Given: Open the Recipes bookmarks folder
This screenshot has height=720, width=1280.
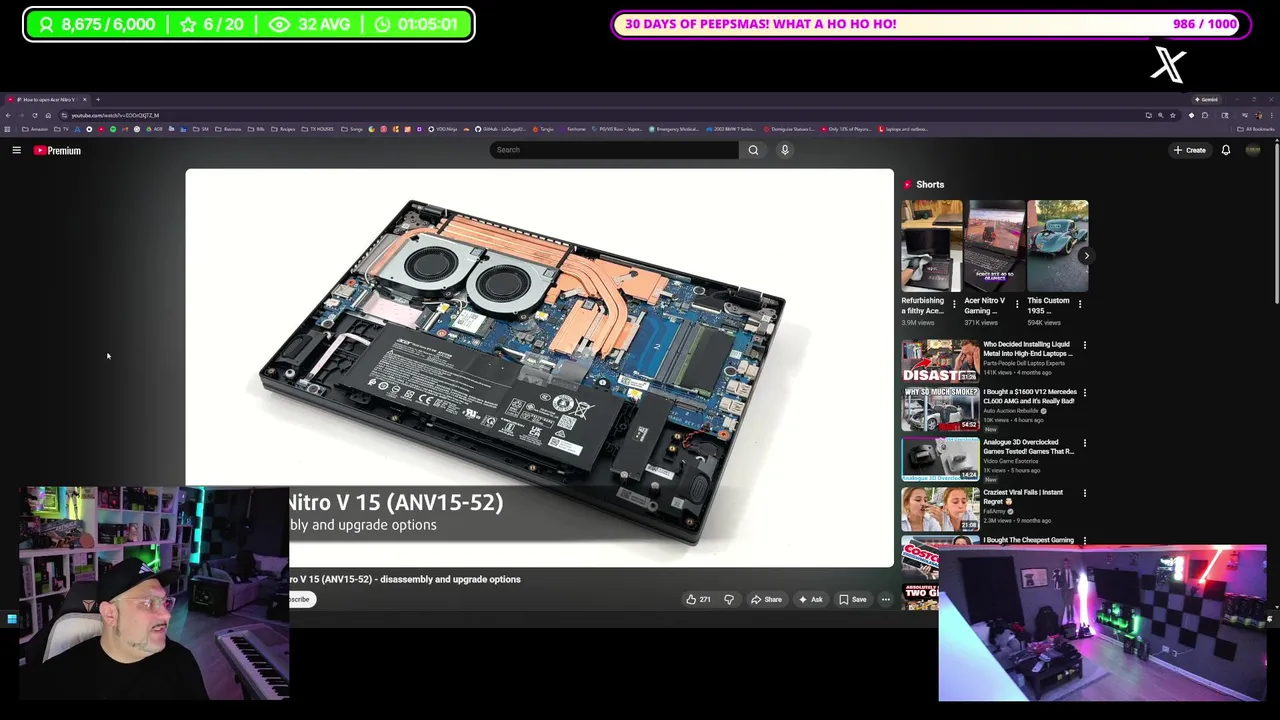Looking at the screenshot, I should [x=284, y=129].
